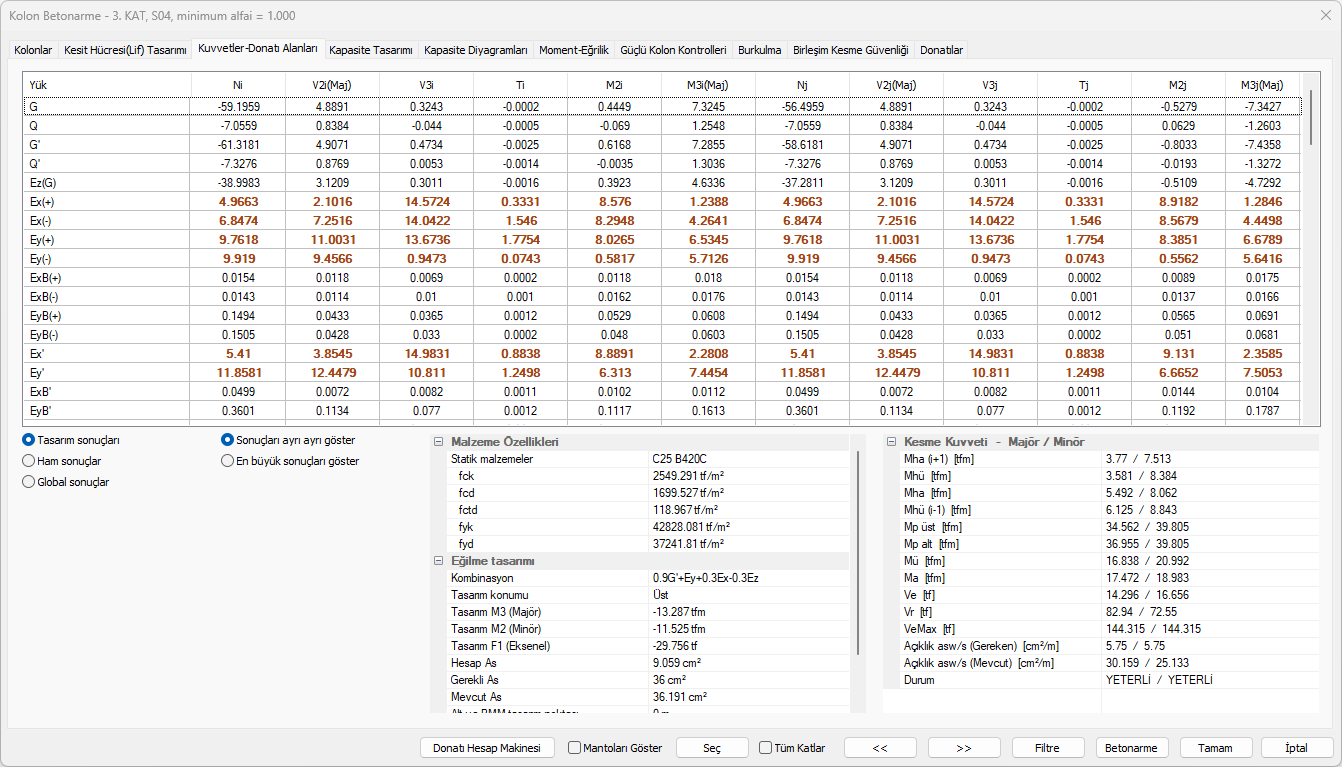The height and width of the screenshot is (767, 1342).
Task: Check the Tüm Katlar checkbox
Action: 766,748
